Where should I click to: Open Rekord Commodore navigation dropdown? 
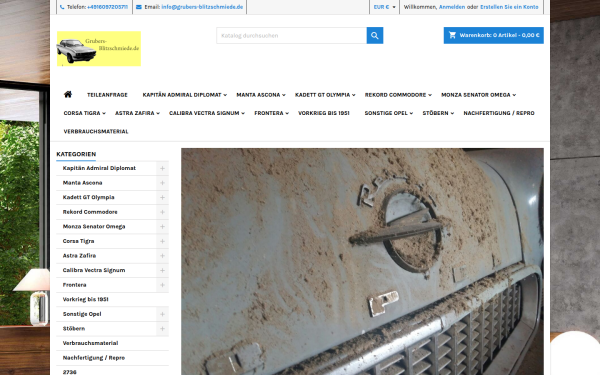398,95
